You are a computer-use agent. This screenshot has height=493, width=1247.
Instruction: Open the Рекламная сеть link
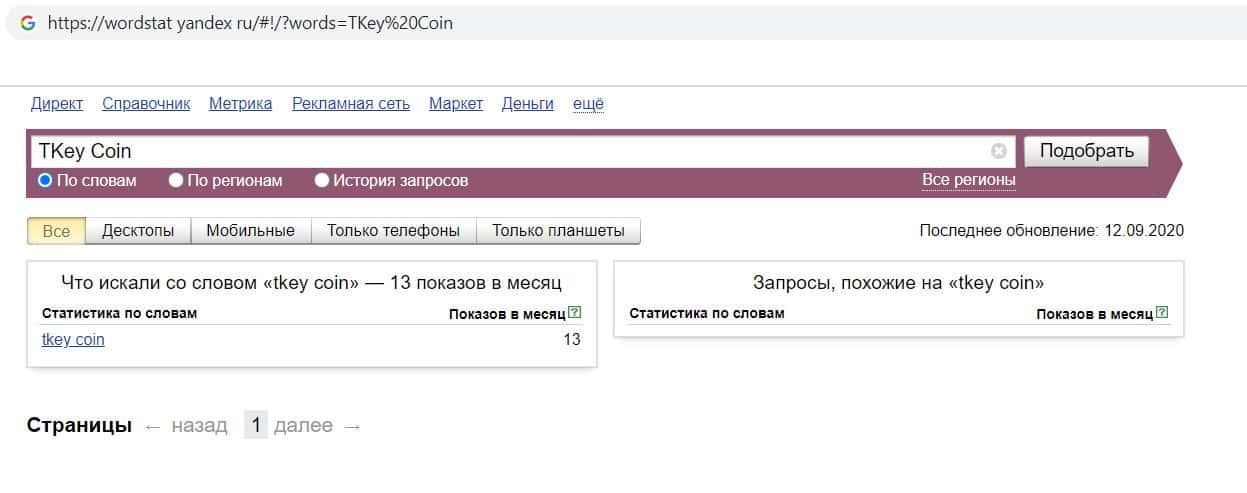(351, 104)
